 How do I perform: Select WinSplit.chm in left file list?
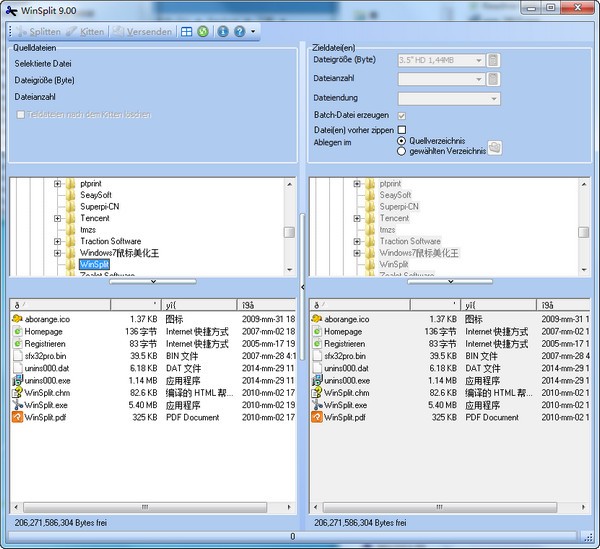pyautogui.click(x=47, y=393)
